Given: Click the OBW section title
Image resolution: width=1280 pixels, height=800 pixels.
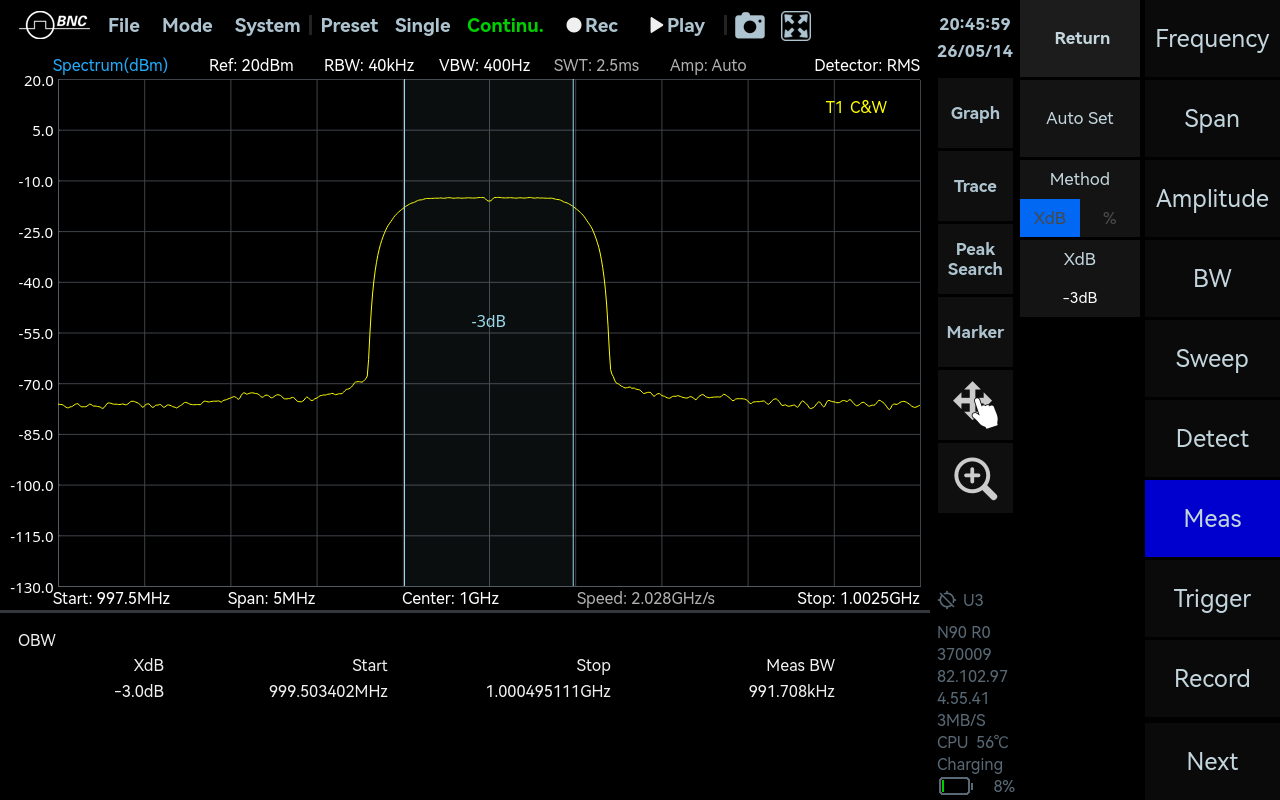Looking at the screenshot, I should tap(37, 640).
